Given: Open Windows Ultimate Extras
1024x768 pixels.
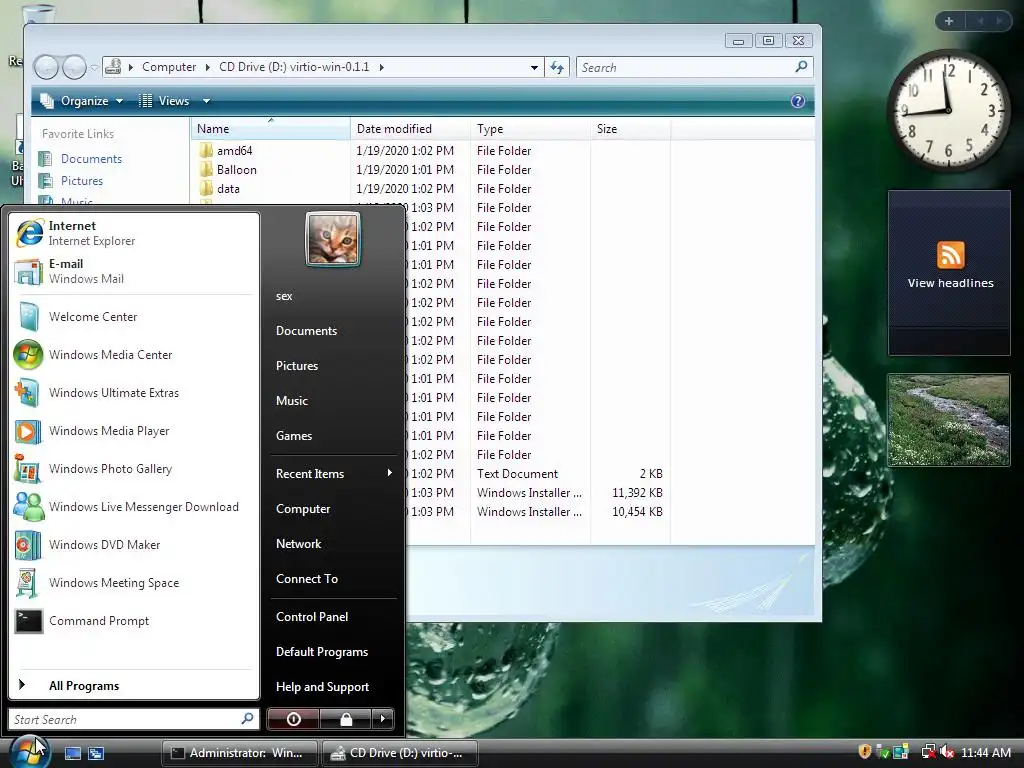Looking at the screenshot, I should (x=134, y=392).
